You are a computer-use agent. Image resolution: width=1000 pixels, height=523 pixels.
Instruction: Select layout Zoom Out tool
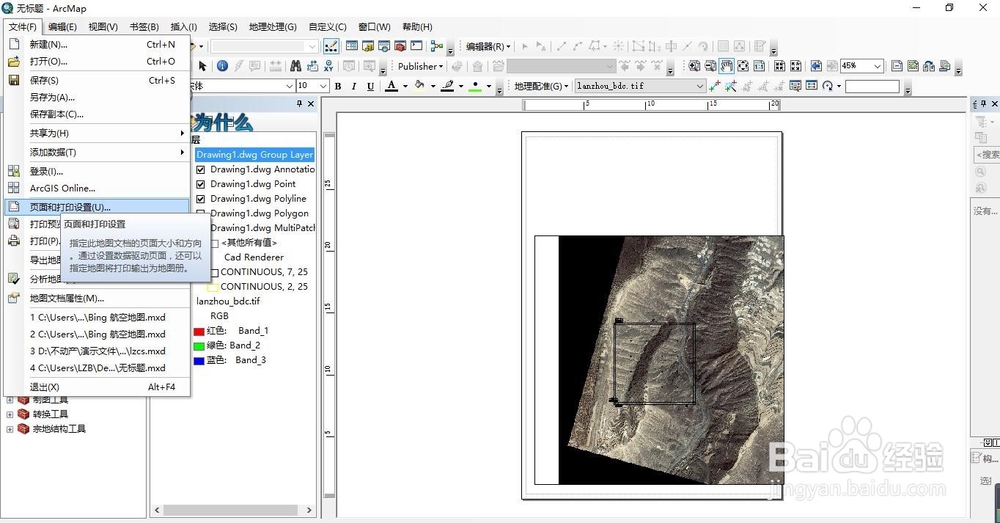tap(710, 66)
